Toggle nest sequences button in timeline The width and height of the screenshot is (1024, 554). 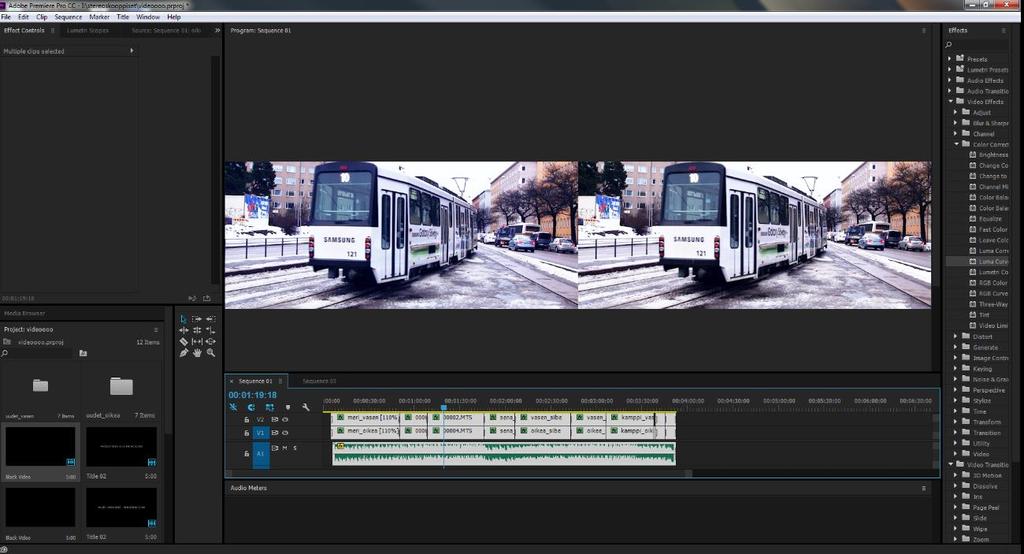tap(233, 407)
